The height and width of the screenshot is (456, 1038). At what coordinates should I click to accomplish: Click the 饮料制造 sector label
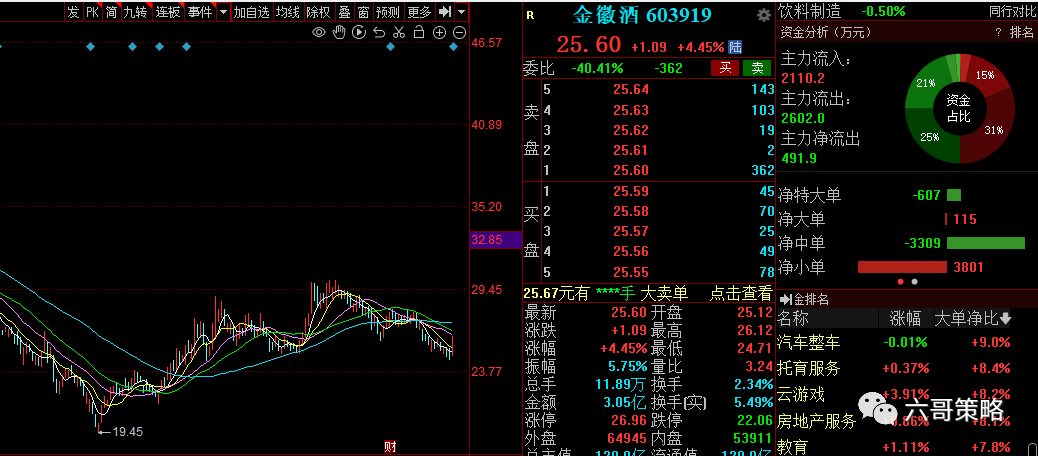click(x=809, y=11)
